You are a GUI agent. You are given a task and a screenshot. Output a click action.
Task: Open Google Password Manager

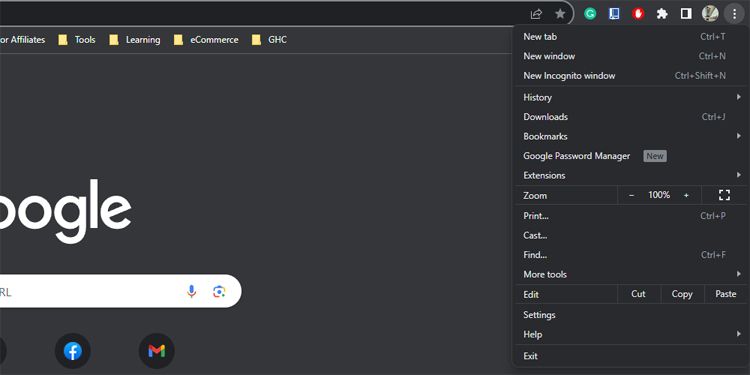pos(631,156)
